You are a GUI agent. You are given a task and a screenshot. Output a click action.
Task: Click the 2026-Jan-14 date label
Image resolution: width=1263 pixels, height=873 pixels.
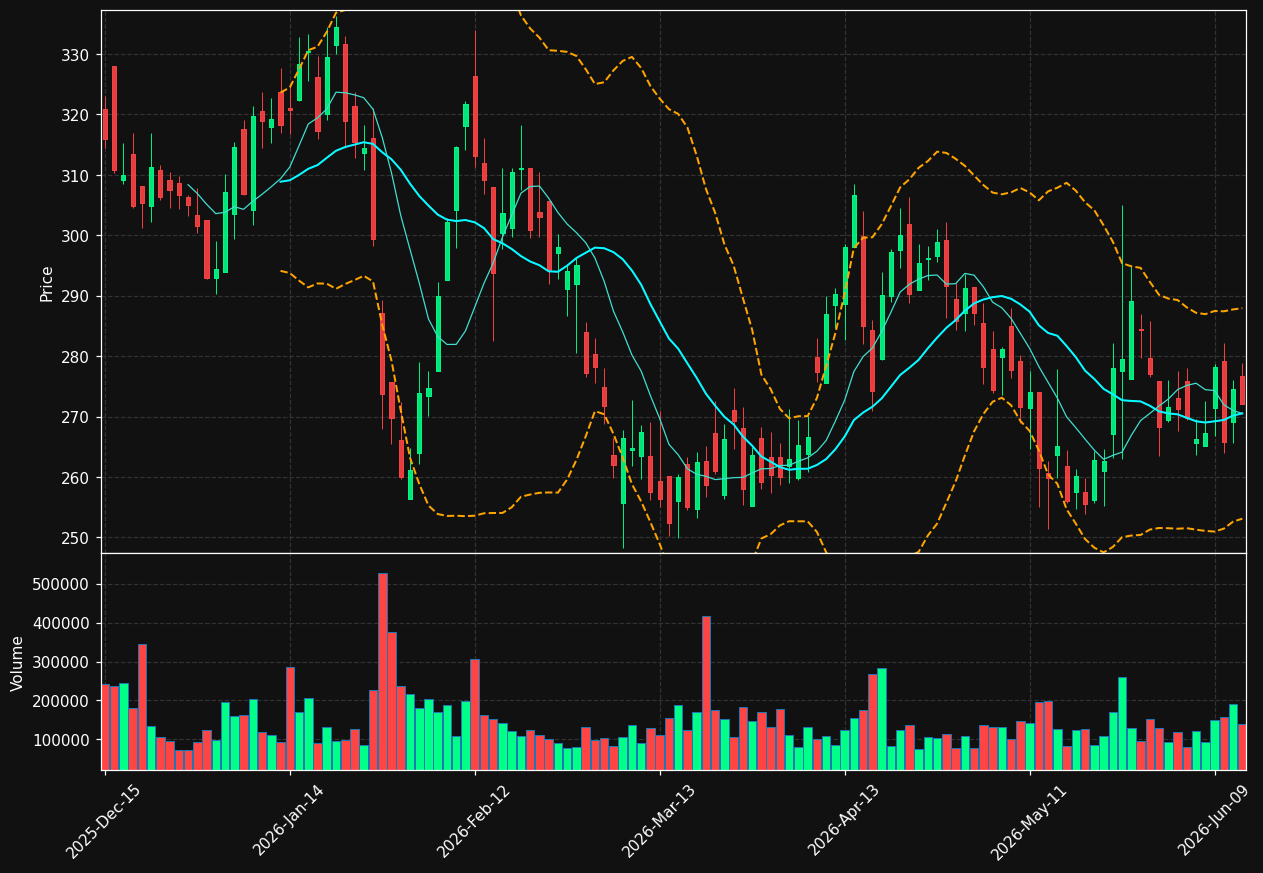point(288,821)
